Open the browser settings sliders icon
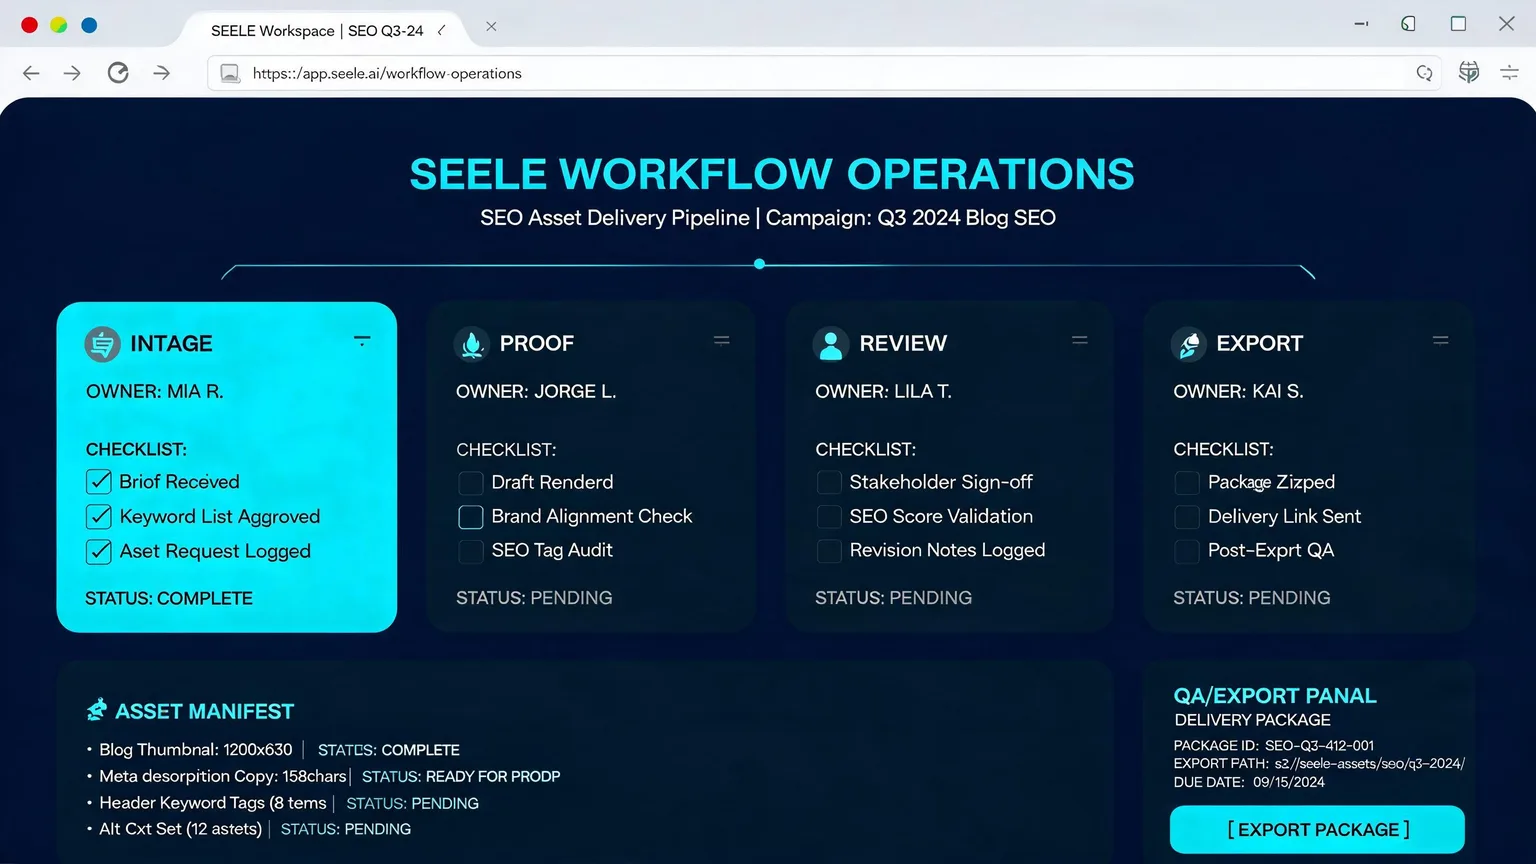 pos(1509,72)
